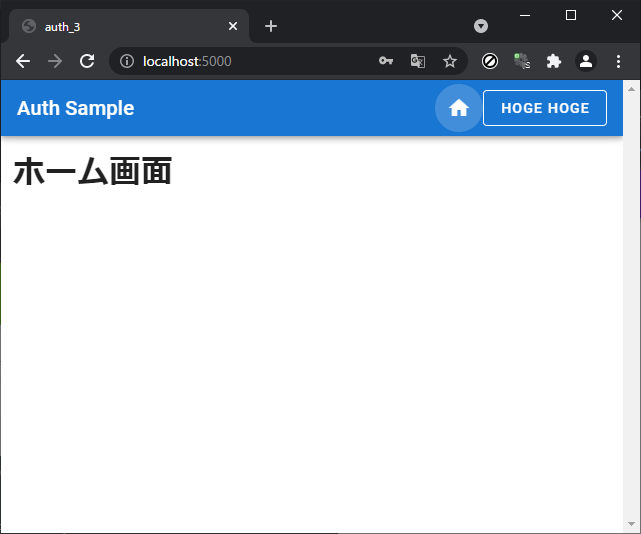Close the auth_3 tab
Image resolution: width=641 pixels, height=534 pixels.
(x=233, y=26)
